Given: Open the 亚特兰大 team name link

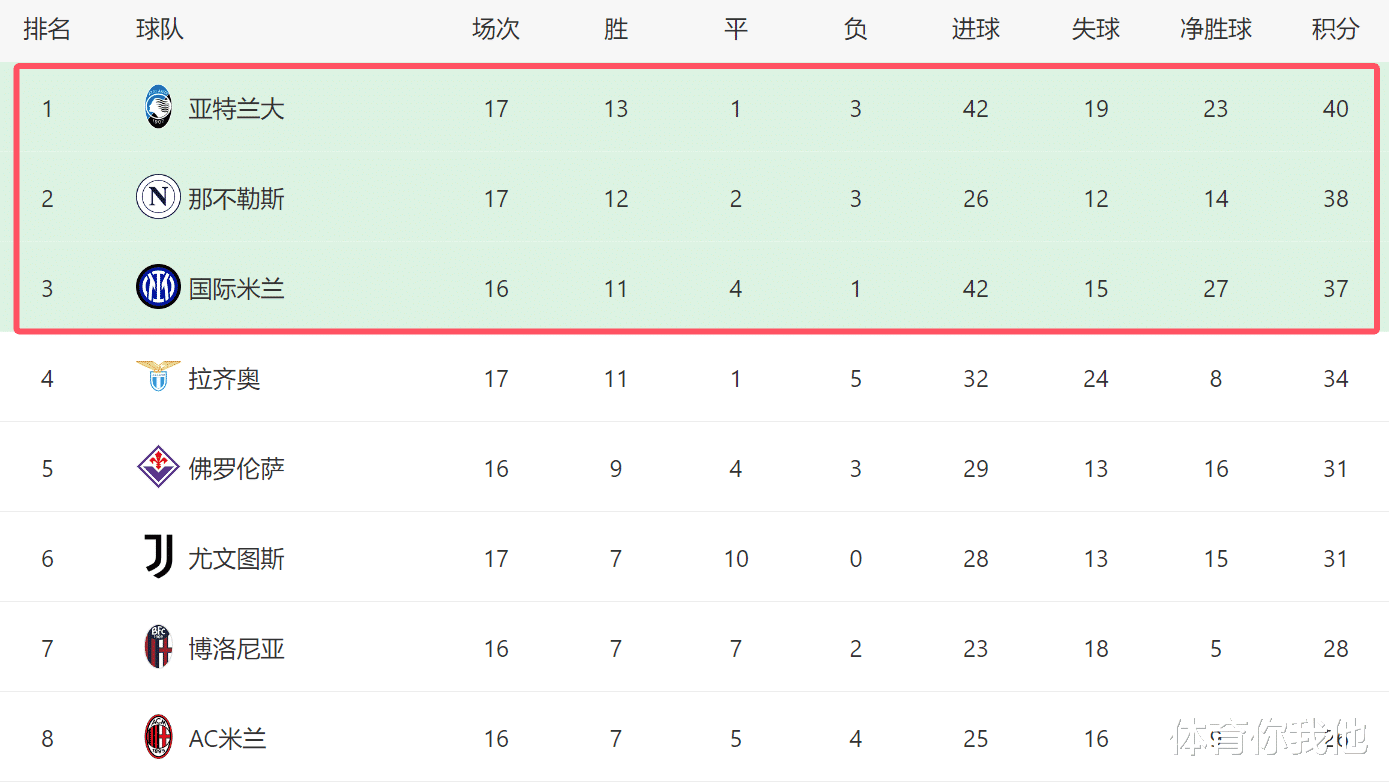Looking at the screenshot, I should [x=236, y=109].
